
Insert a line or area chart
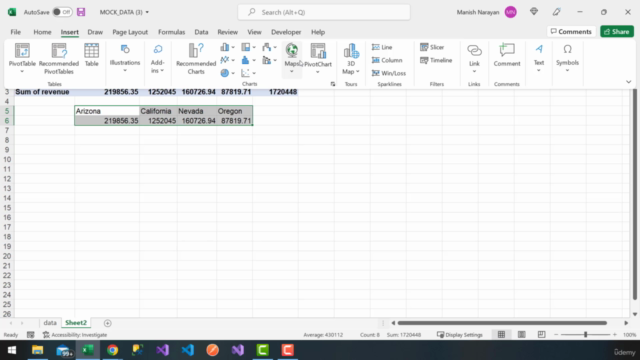point(227,60)
